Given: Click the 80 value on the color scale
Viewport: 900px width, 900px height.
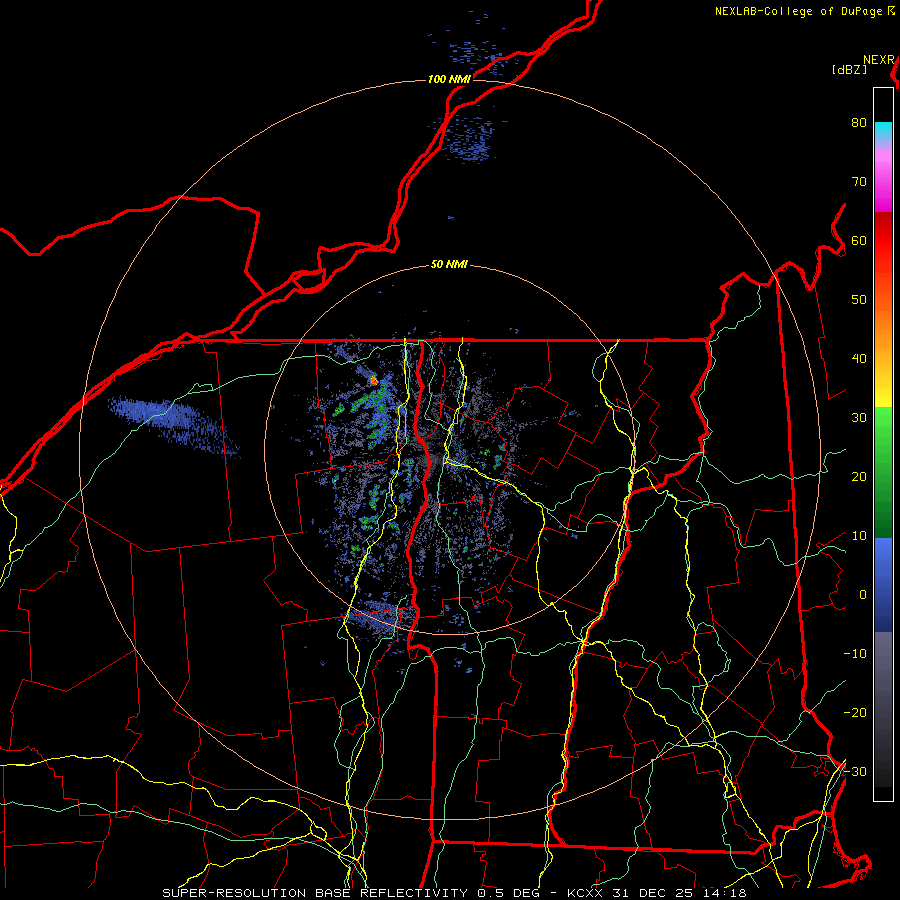Looking at the screenshot, I should pos(859,123).
